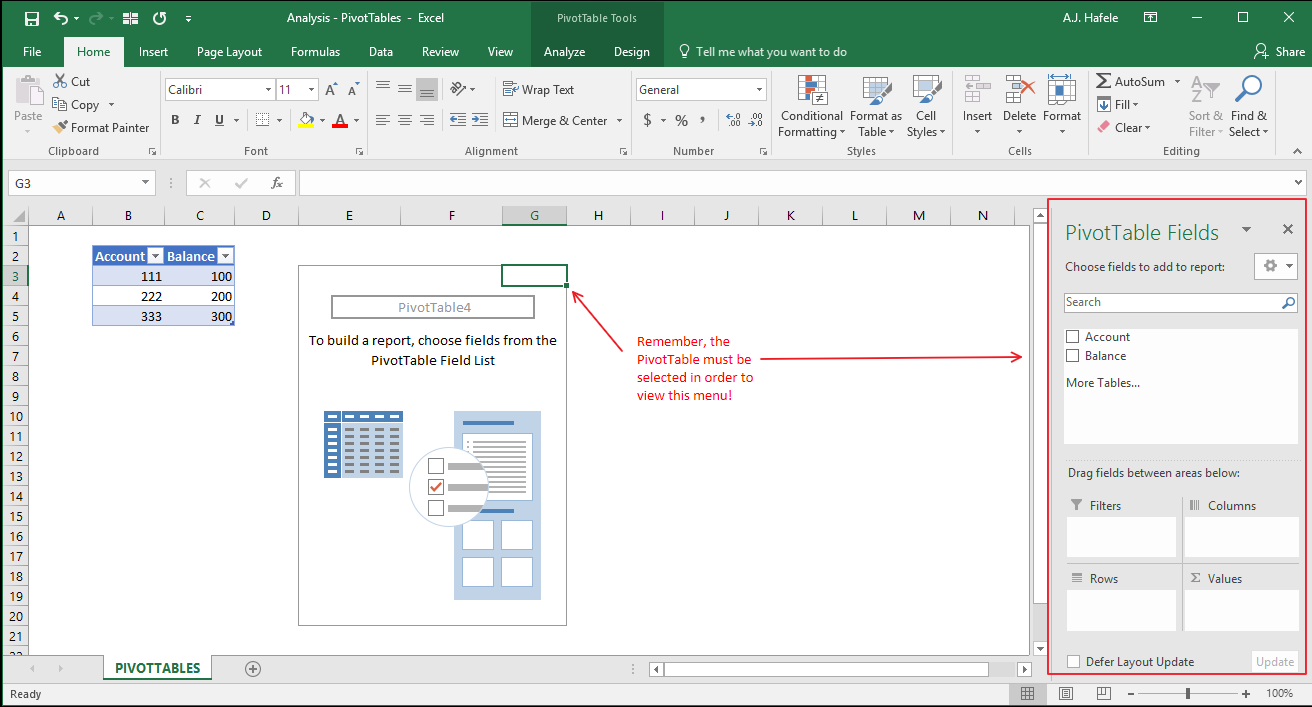Screen dimensions: 1312x707
Task: Open PivotTable Fields tools gear menu
Action: (x=1276, y=266)
